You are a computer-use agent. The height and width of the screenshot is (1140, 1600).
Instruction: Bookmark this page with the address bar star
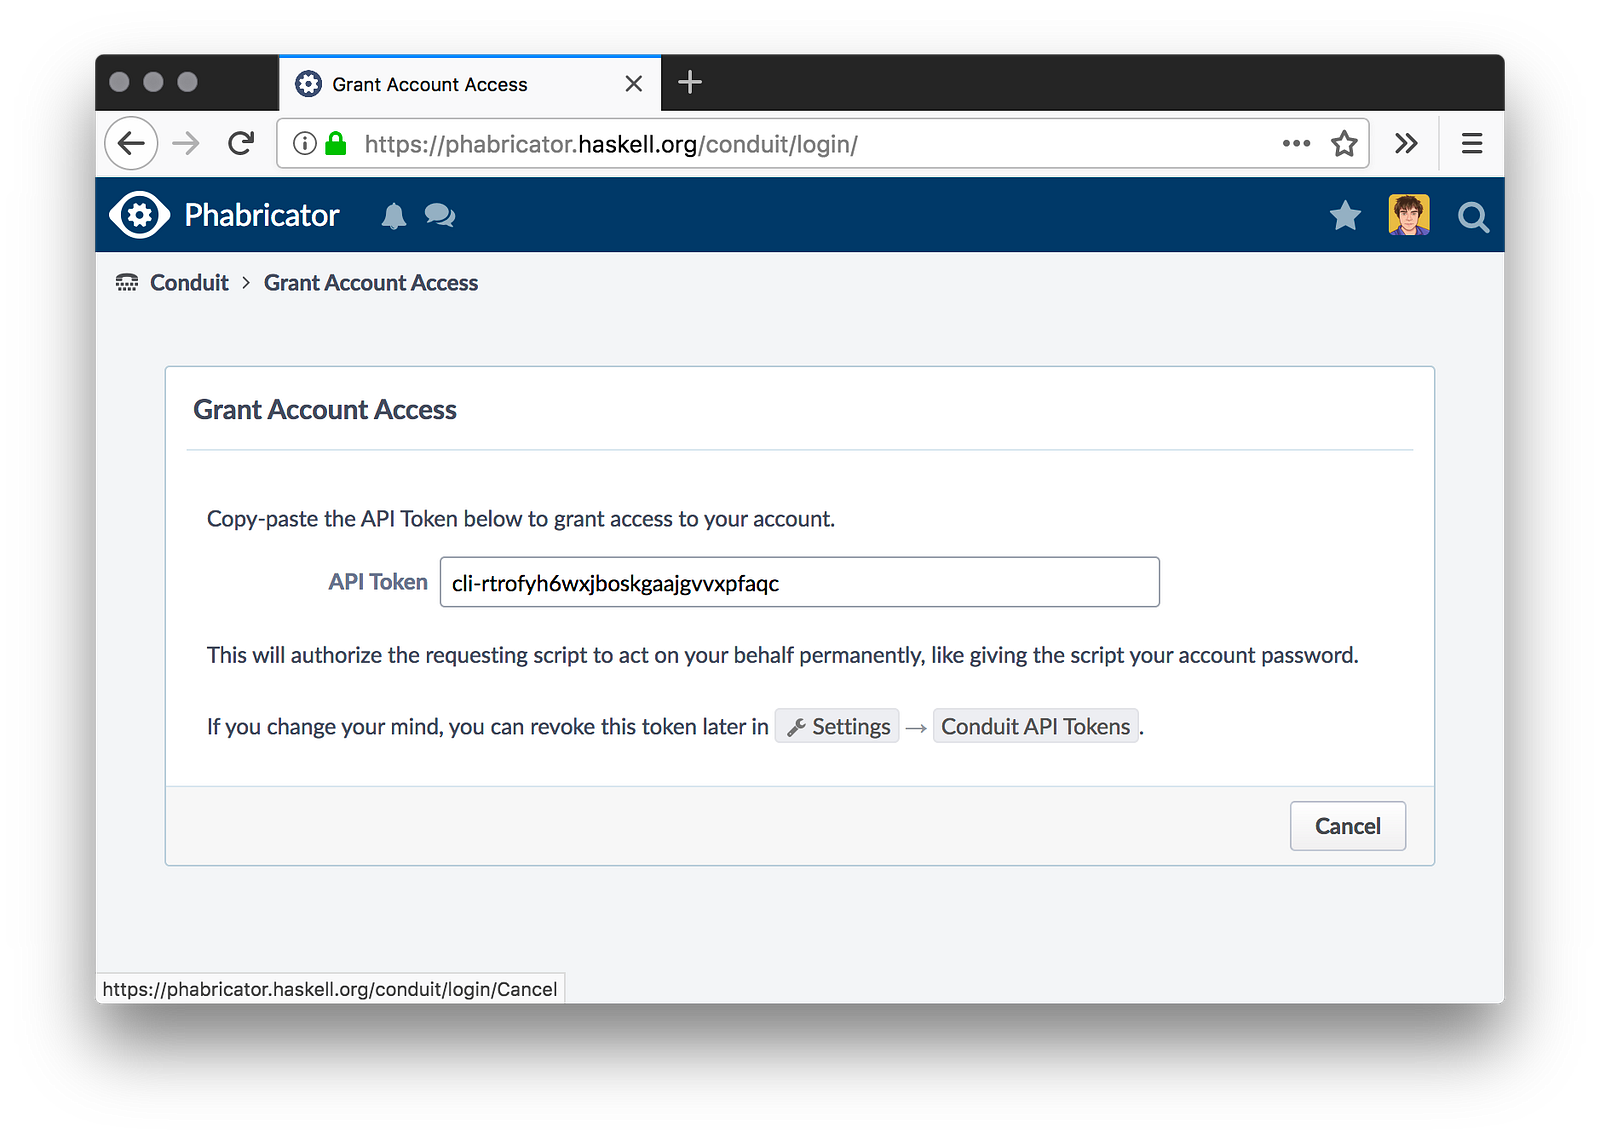point(1344,144)
